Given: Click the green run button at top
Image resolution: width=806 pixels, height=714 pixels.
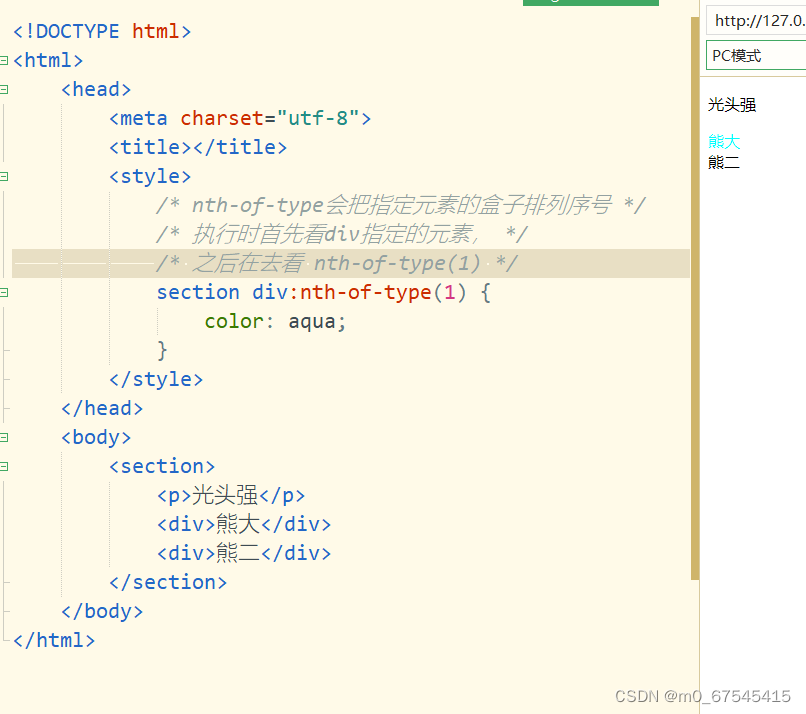Looking at the screenshot, I should pos(590,3).
